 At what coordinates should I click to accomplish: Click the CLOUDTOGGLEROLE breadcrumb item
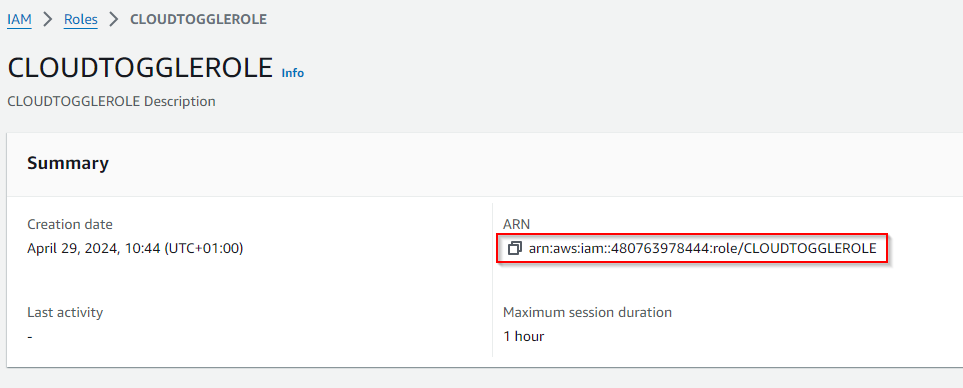point(198,19)
